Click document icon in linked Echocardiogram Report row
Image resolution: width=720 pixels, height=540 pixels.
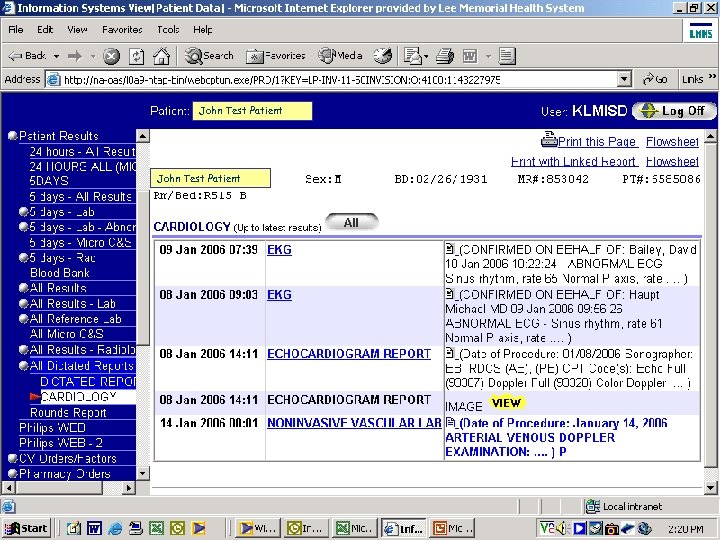point(450,353)
